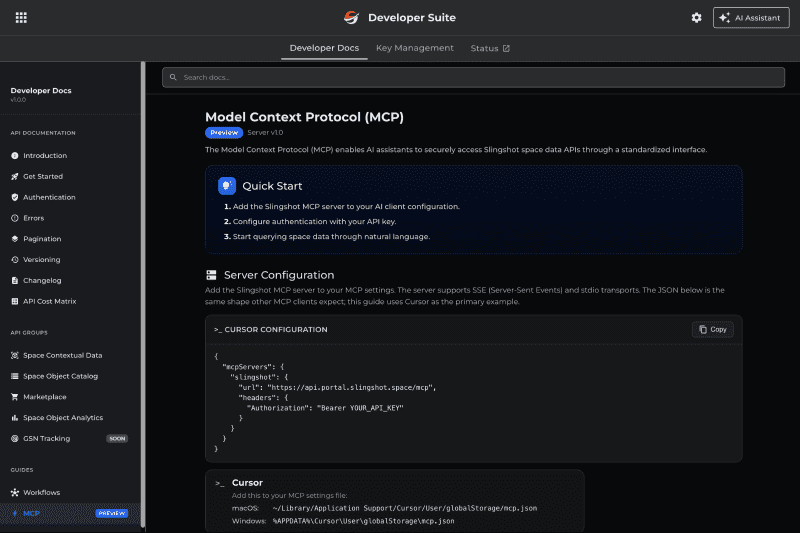Image resolution: width=800 pixels, height=533 pixels.
Task: Click the Versioning history icon
Action: [x=15, y=260]
